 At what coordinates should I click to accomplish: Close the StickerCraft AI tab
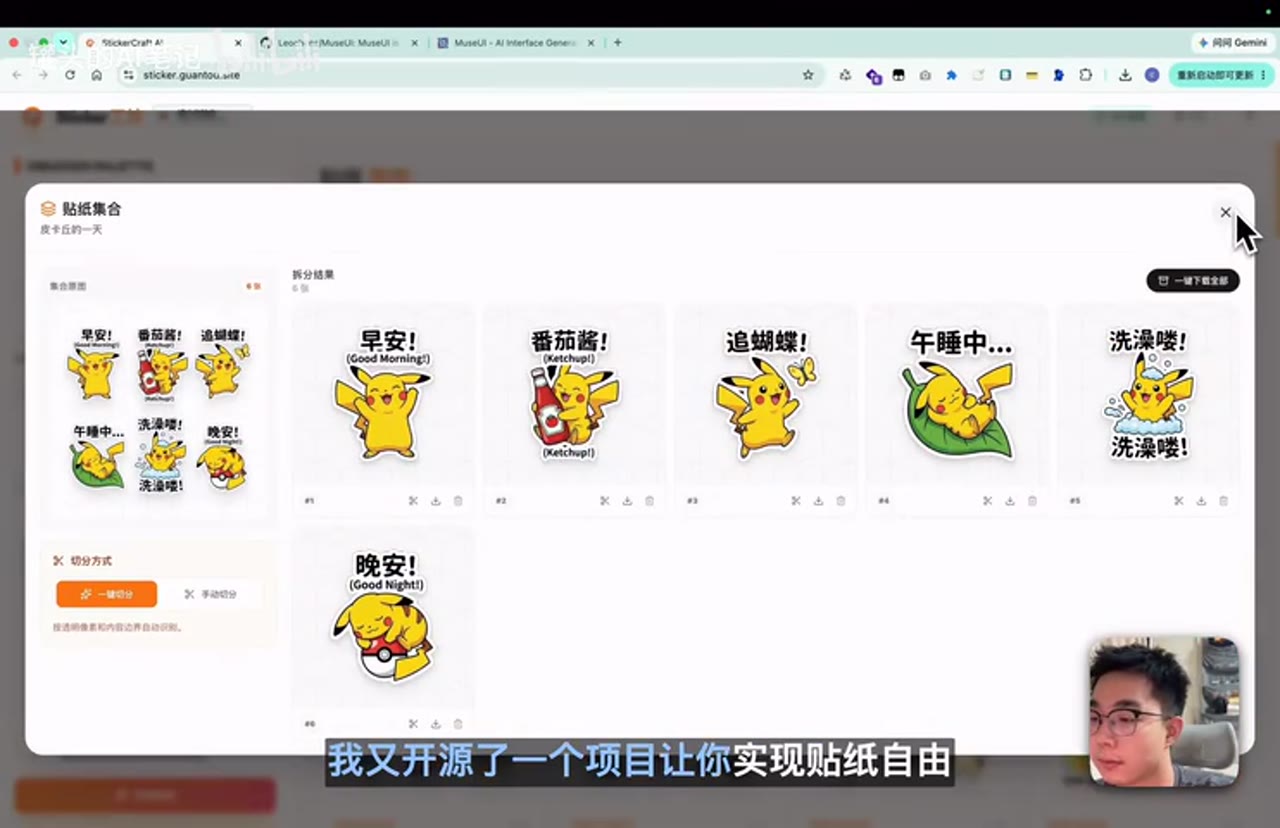[x=238, y=43]
